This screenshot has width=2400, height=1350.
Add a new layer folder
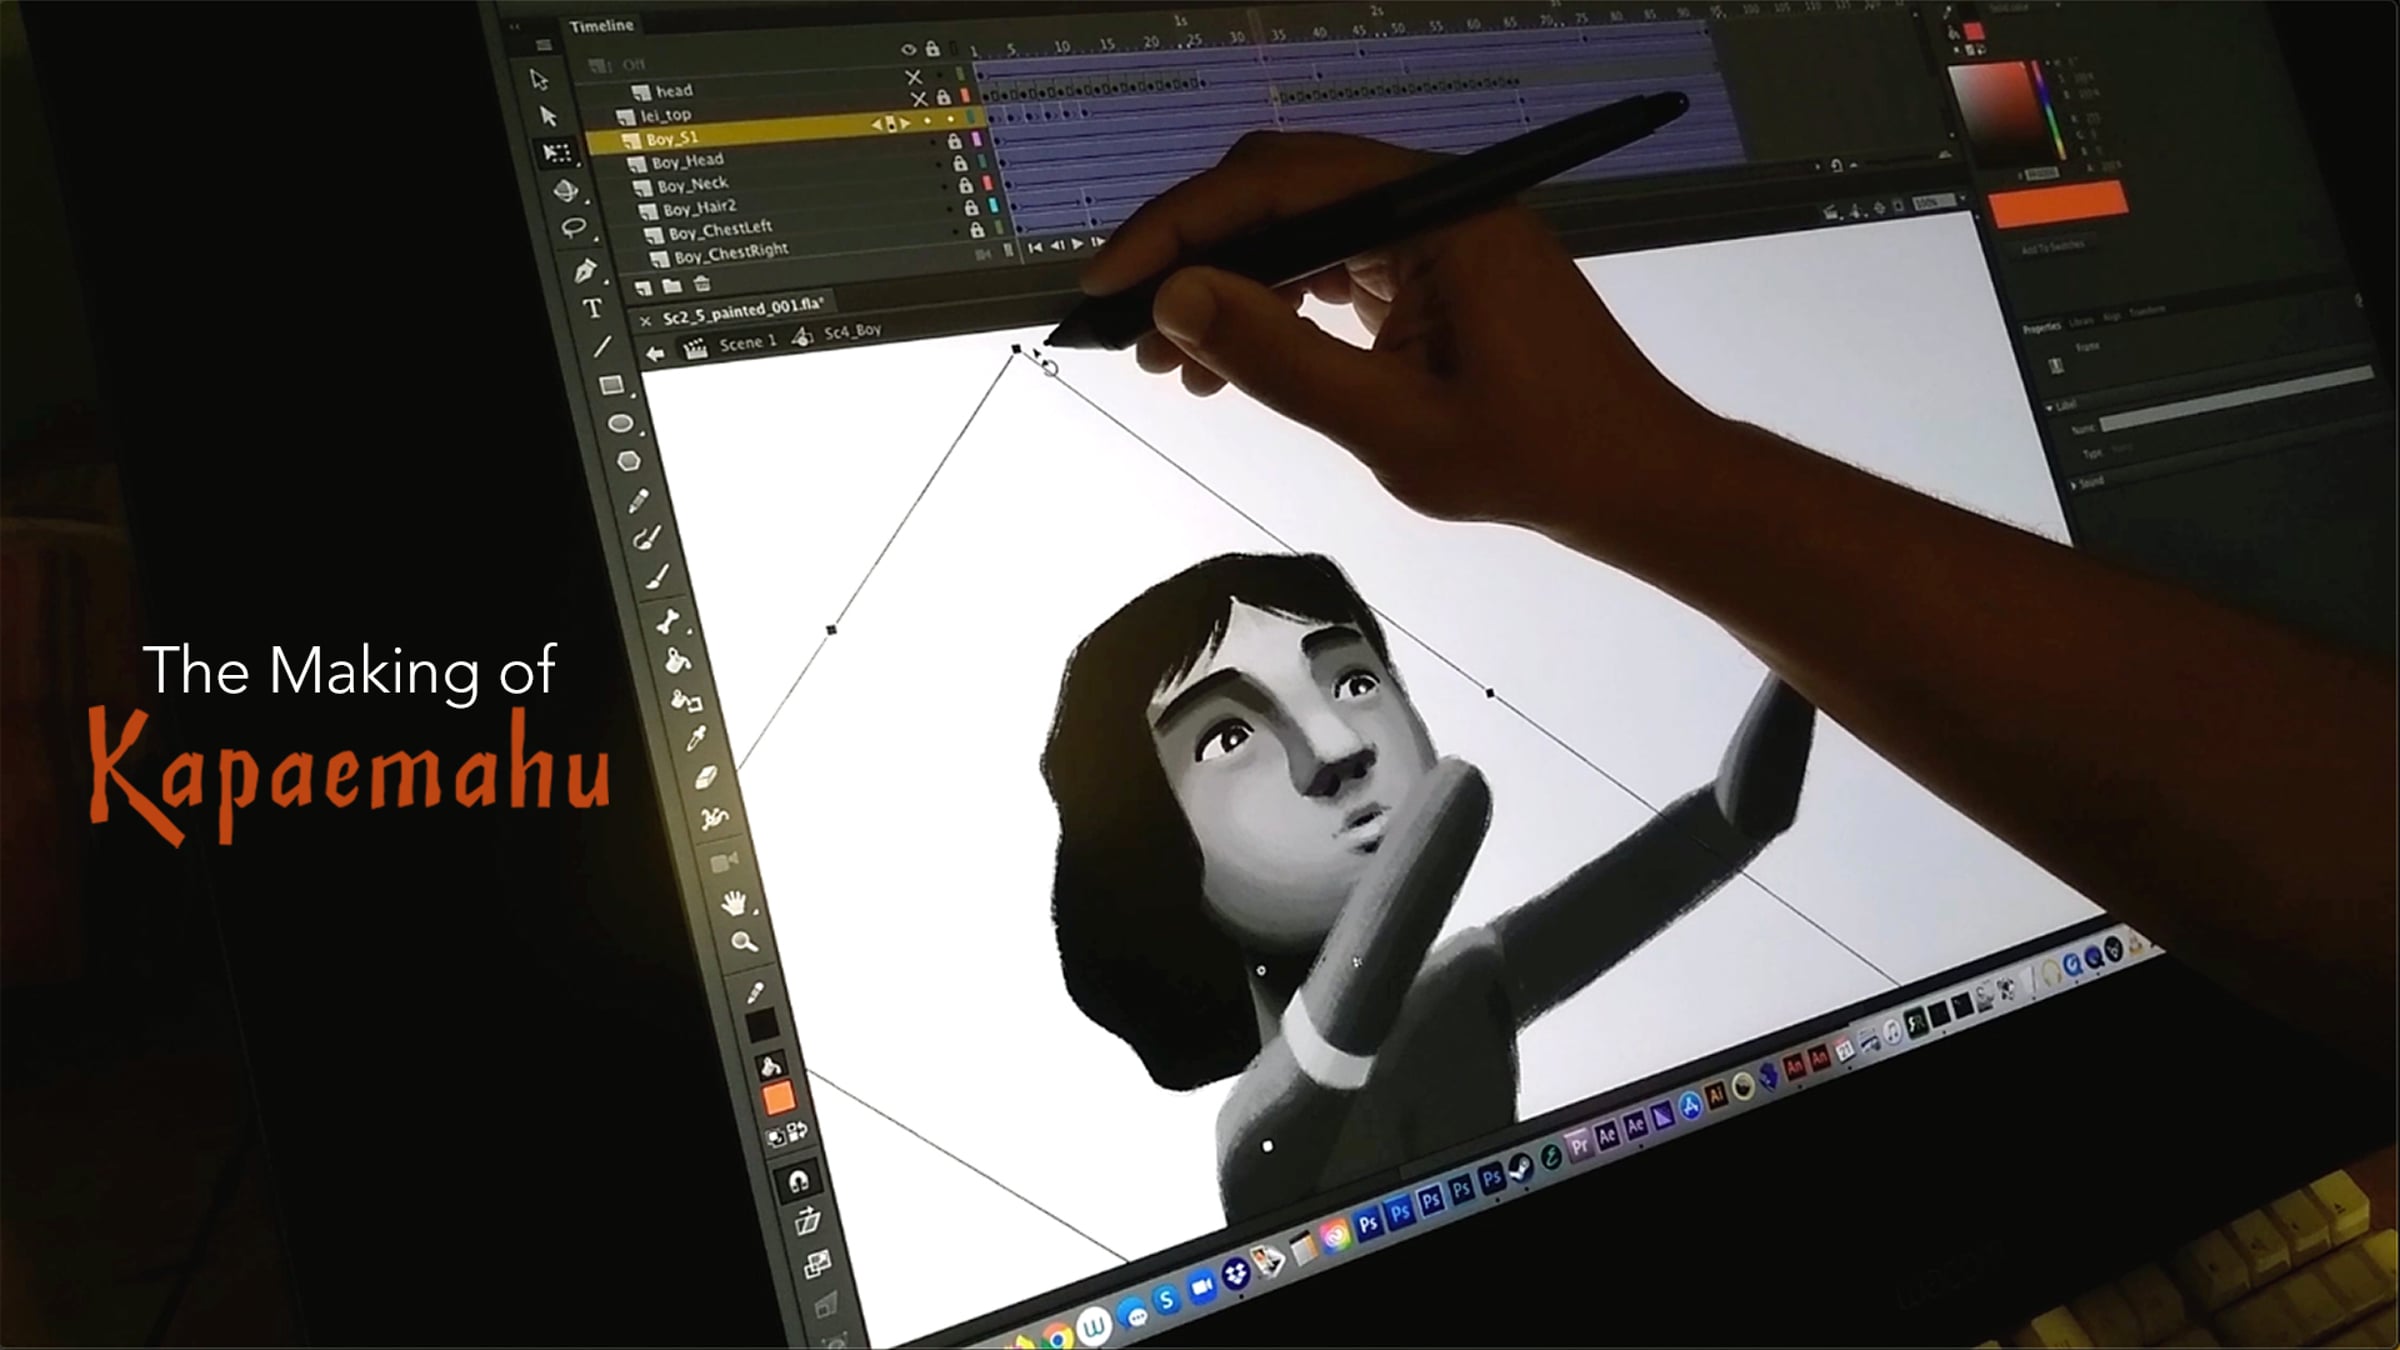point(672,287)
